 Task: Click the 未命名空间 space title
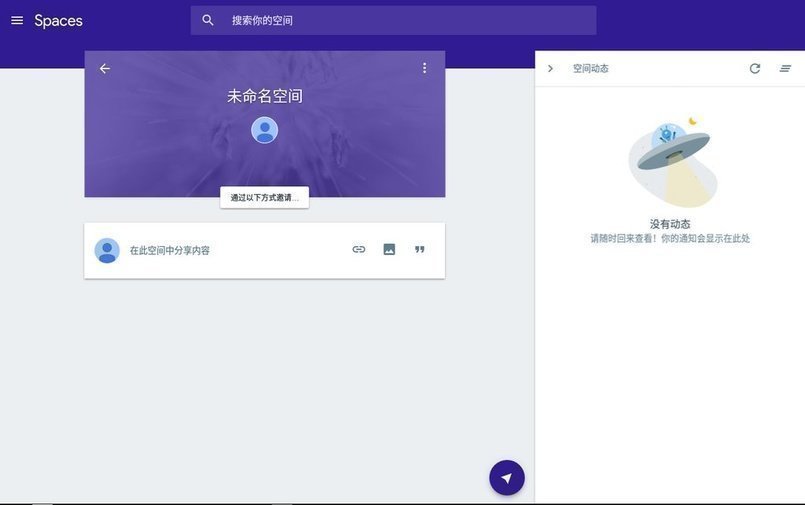264,96
